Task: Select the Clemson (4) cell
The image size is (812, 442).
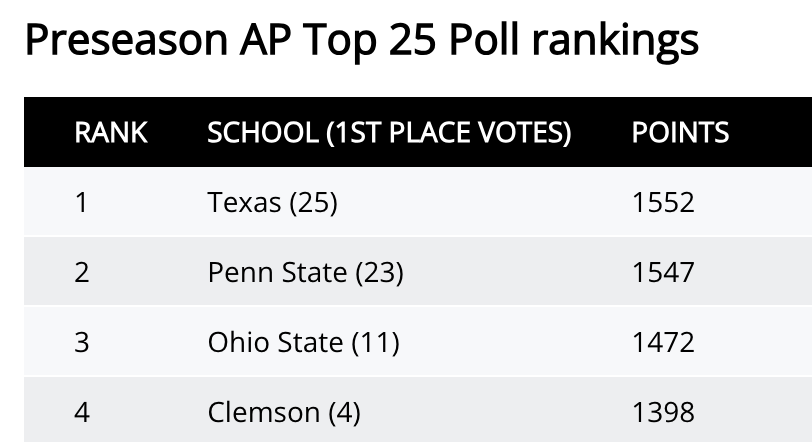Action: pos(284,411)
